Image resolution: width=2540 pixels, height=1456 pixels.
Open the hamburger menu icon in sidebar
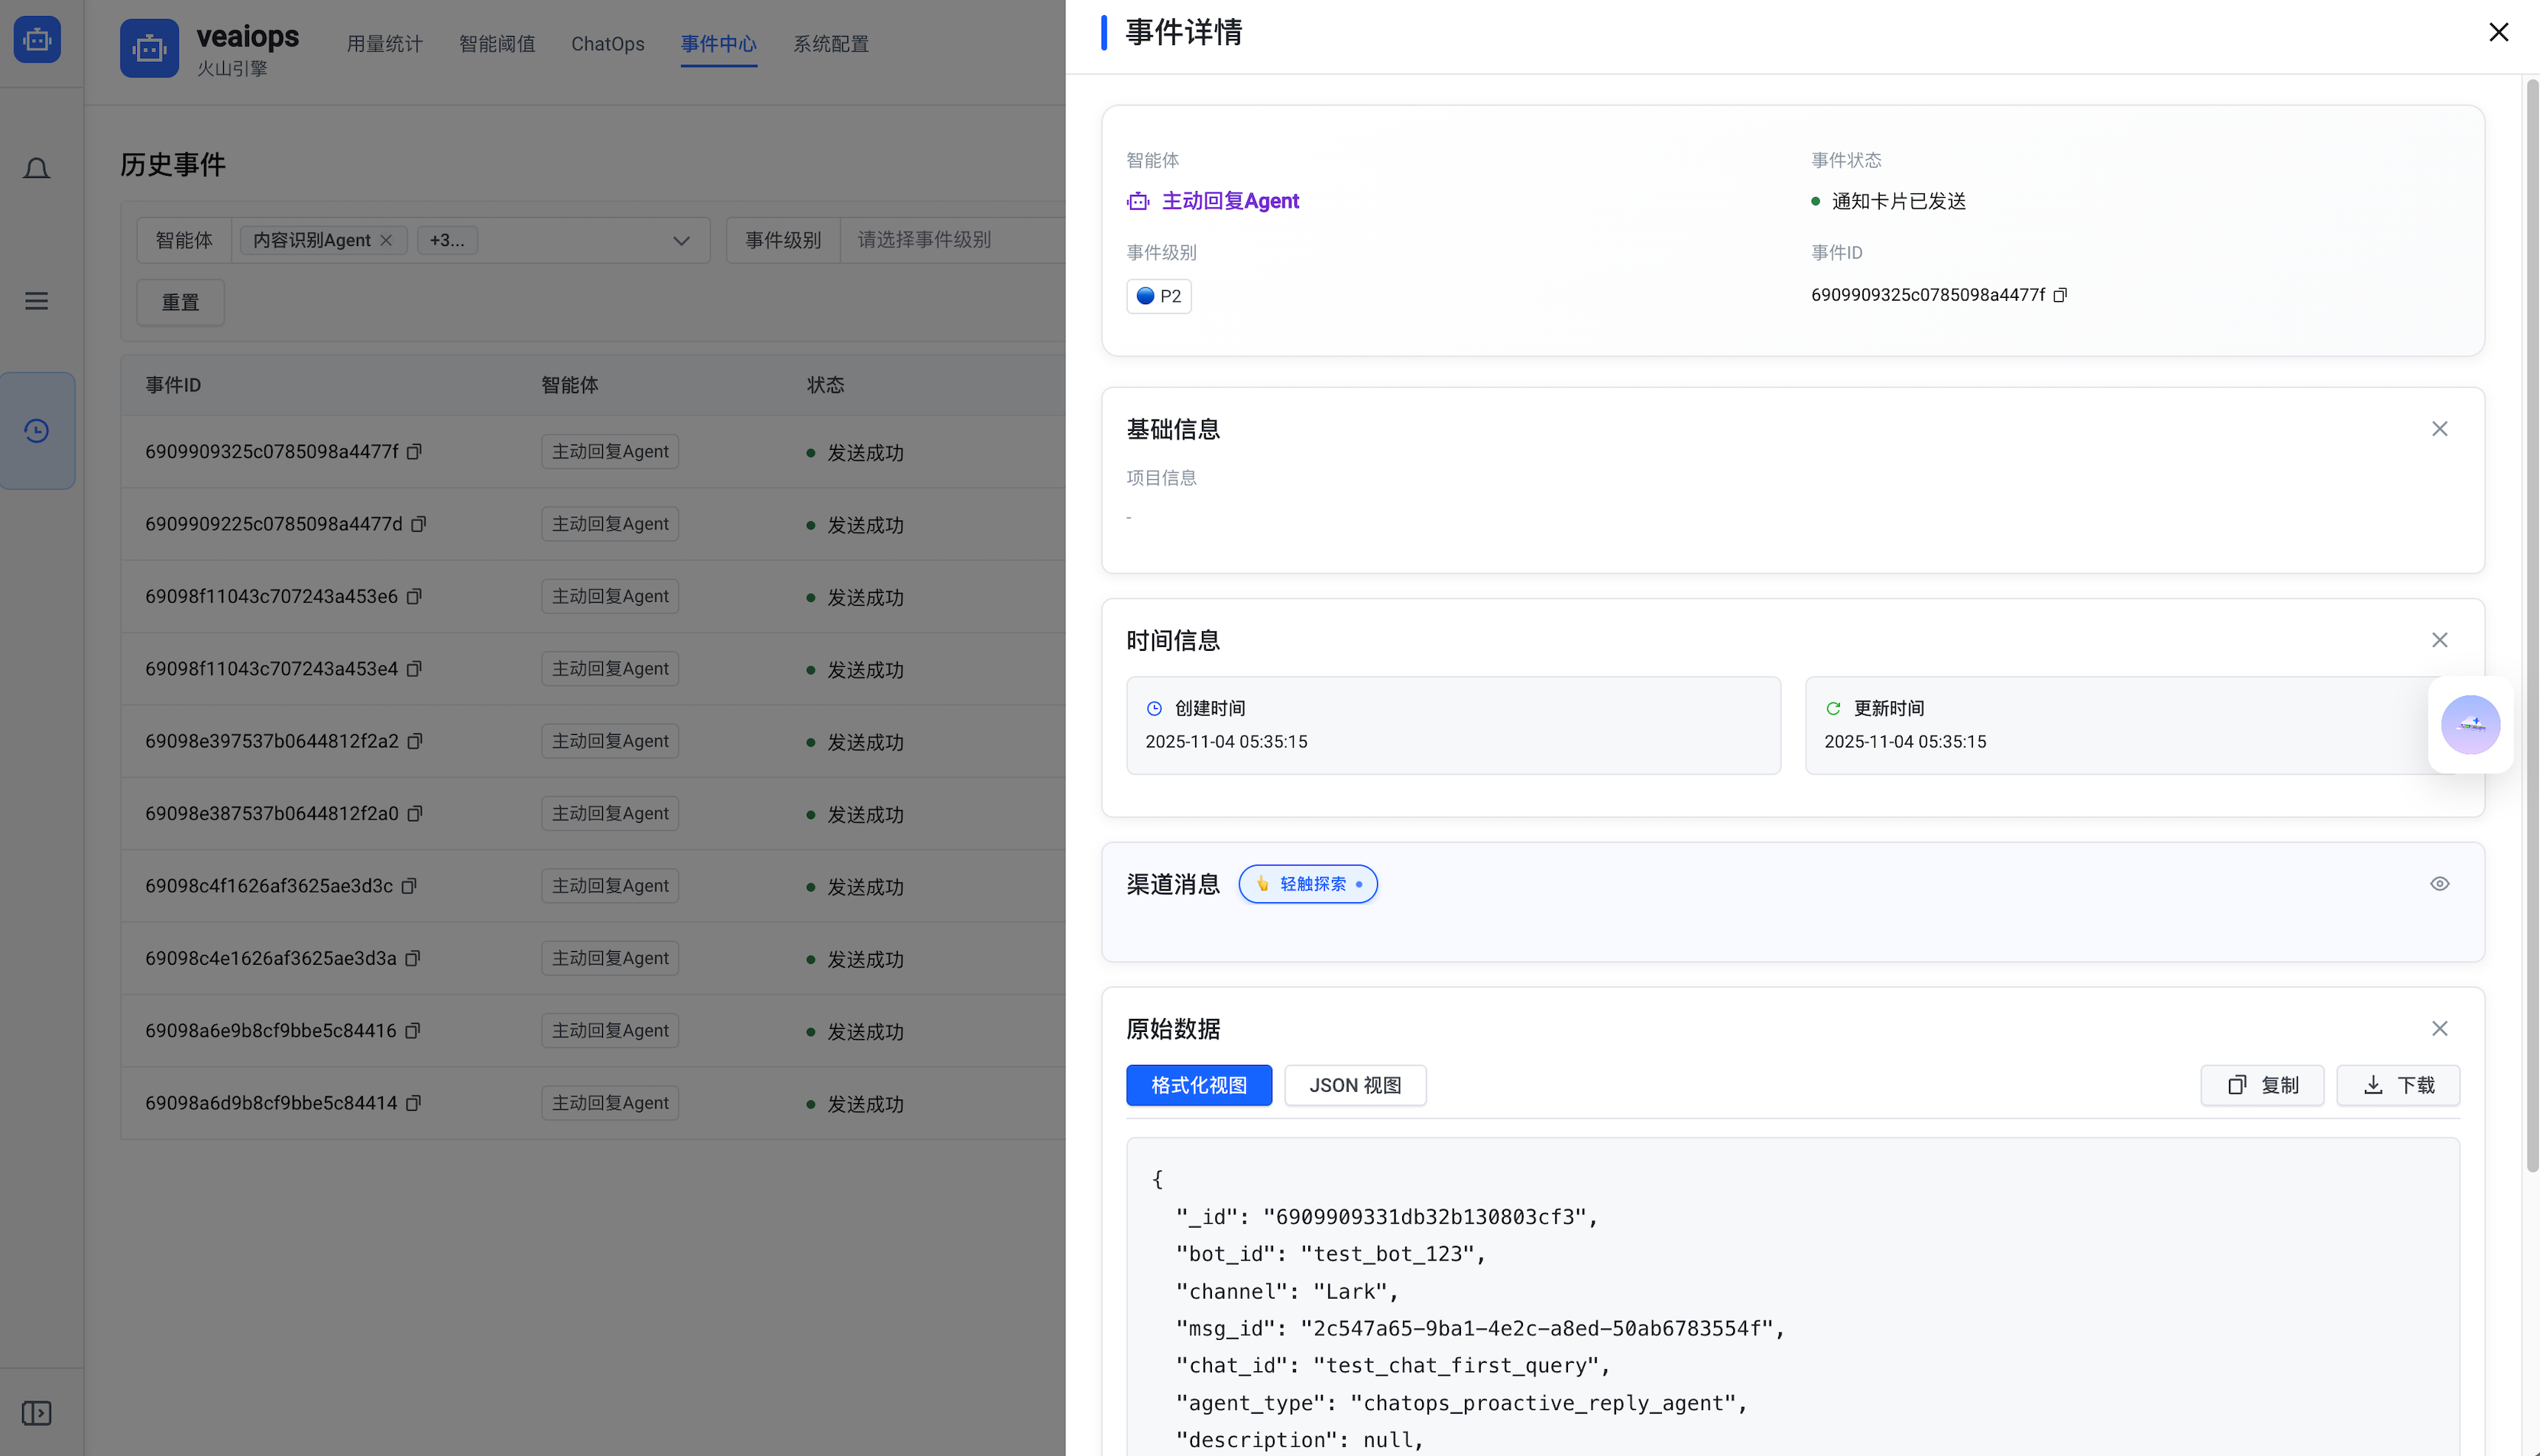37,301
